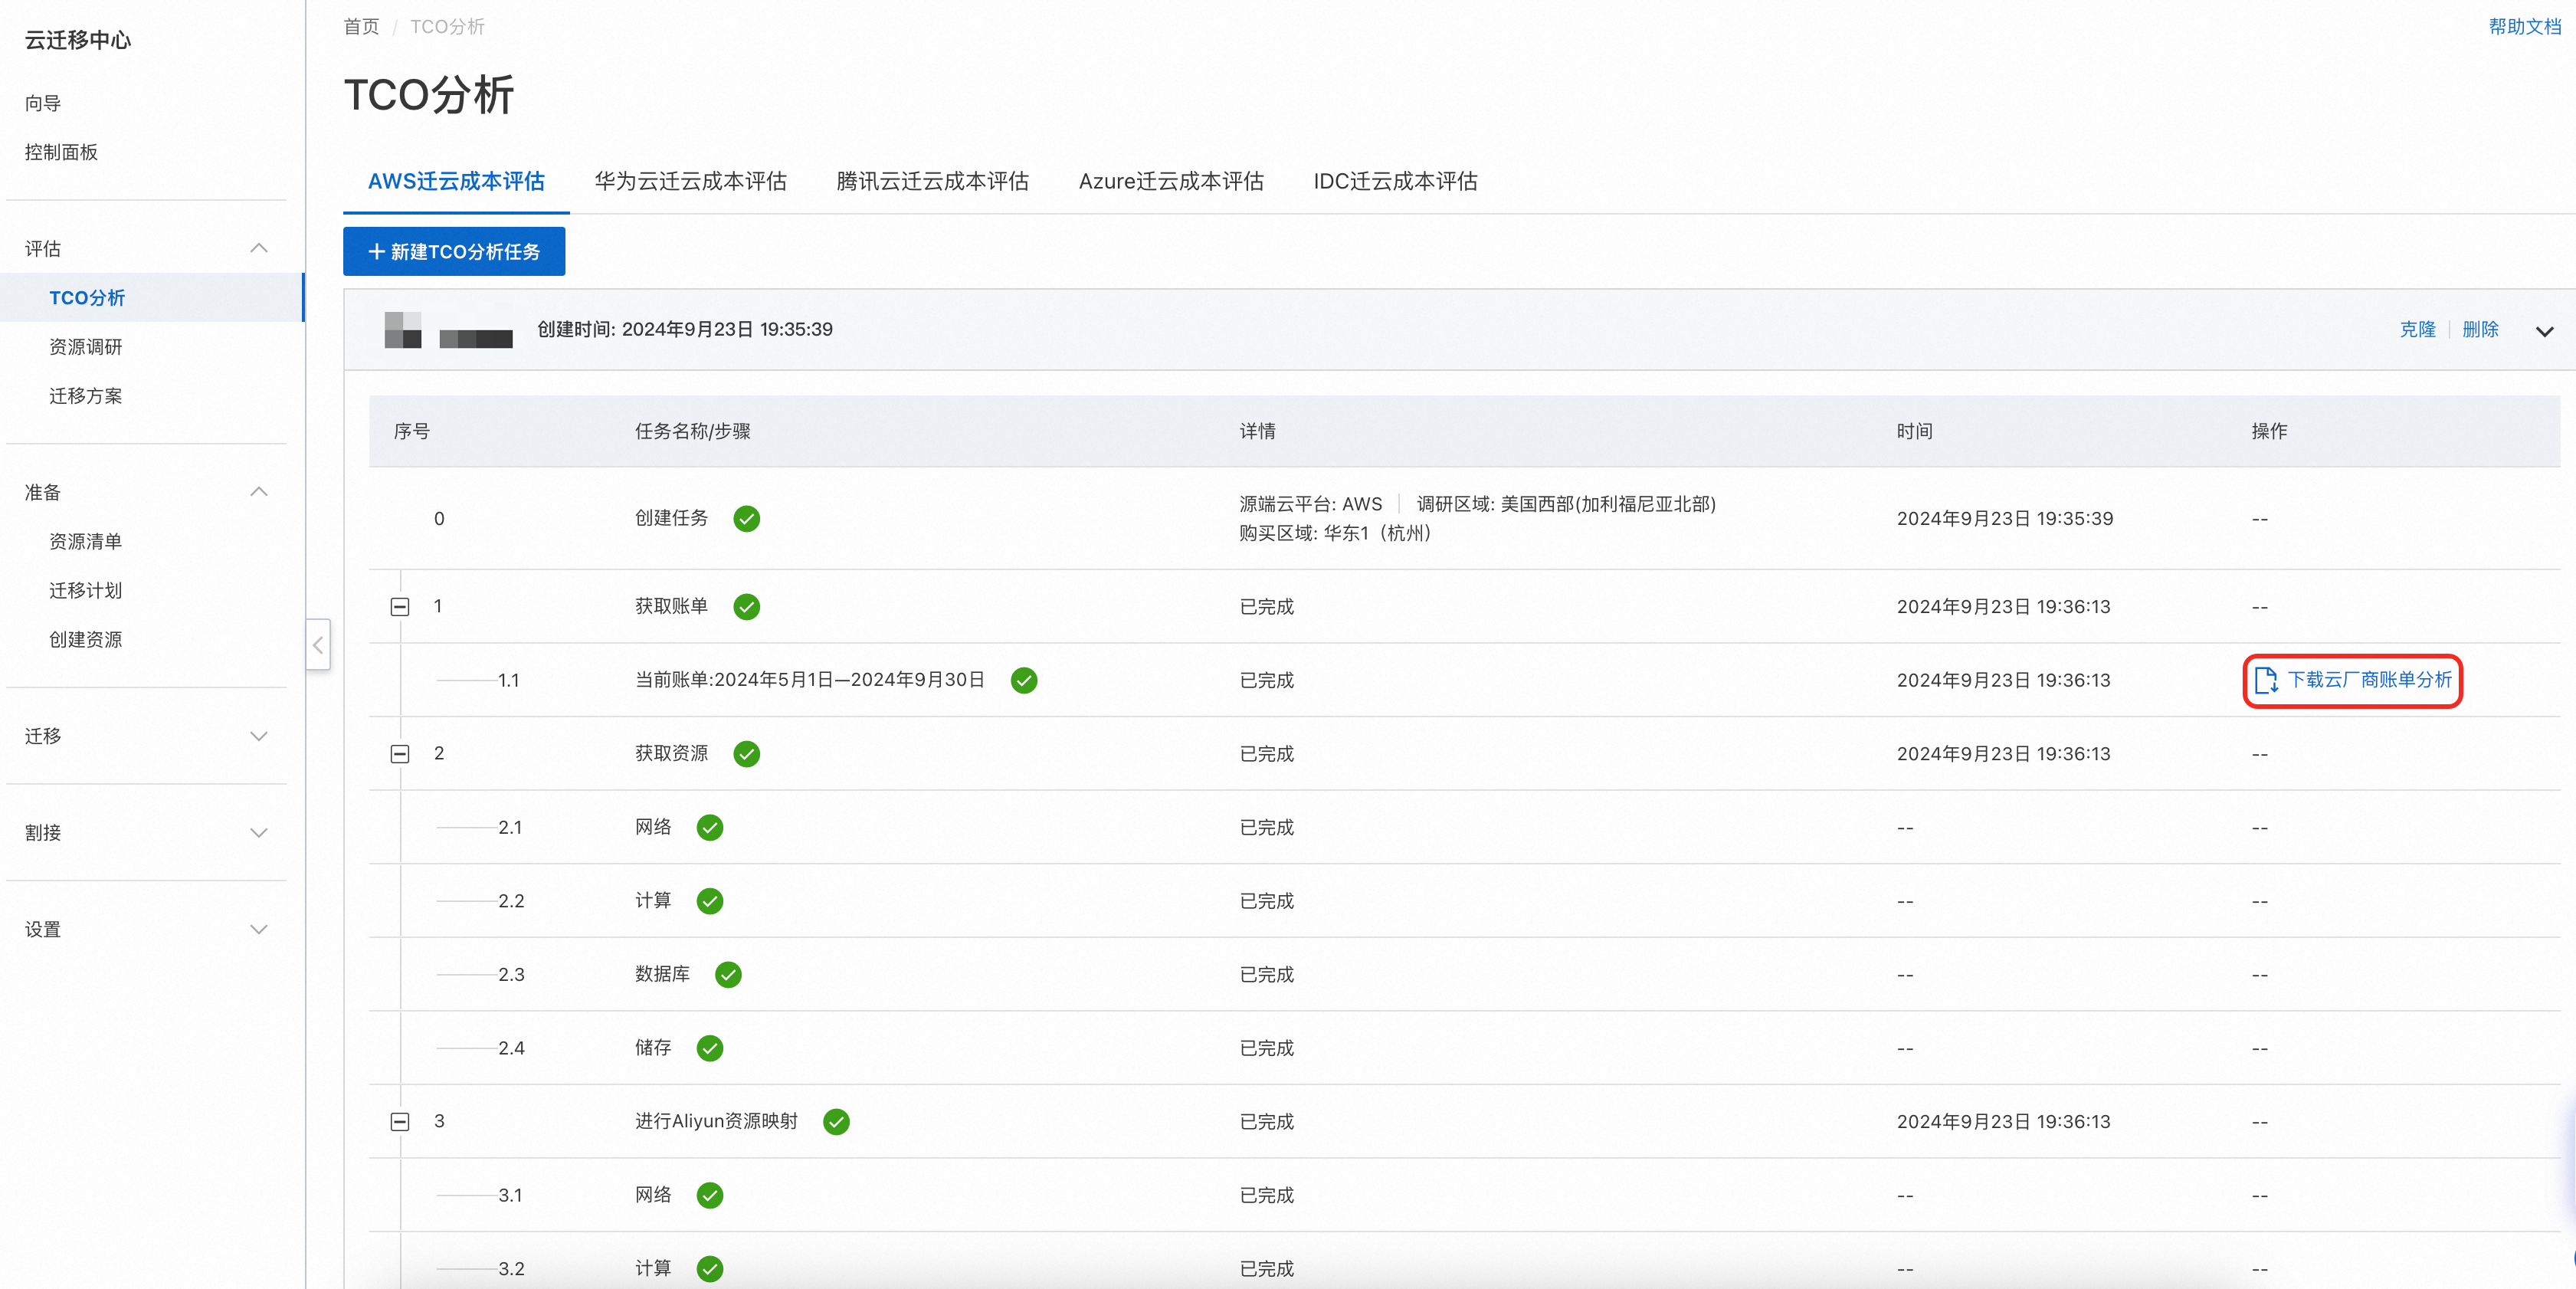Click green check icon on row 3.2 计算
2576x1289 pixels.
click(709, 1269)
